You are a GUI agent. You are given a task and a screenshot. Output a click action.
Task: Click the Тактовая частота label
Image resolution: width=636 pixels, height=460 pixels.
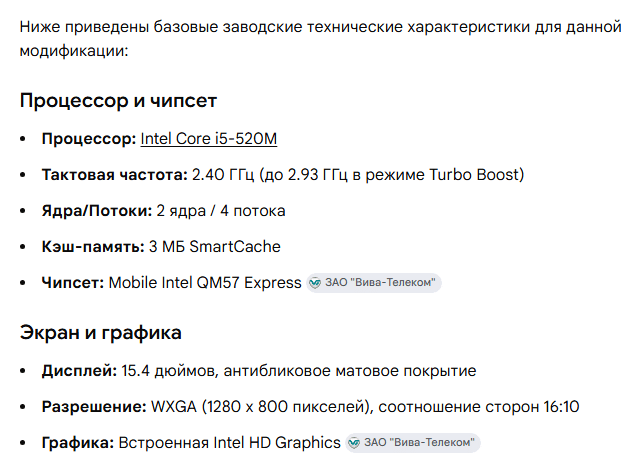[115, 175]
